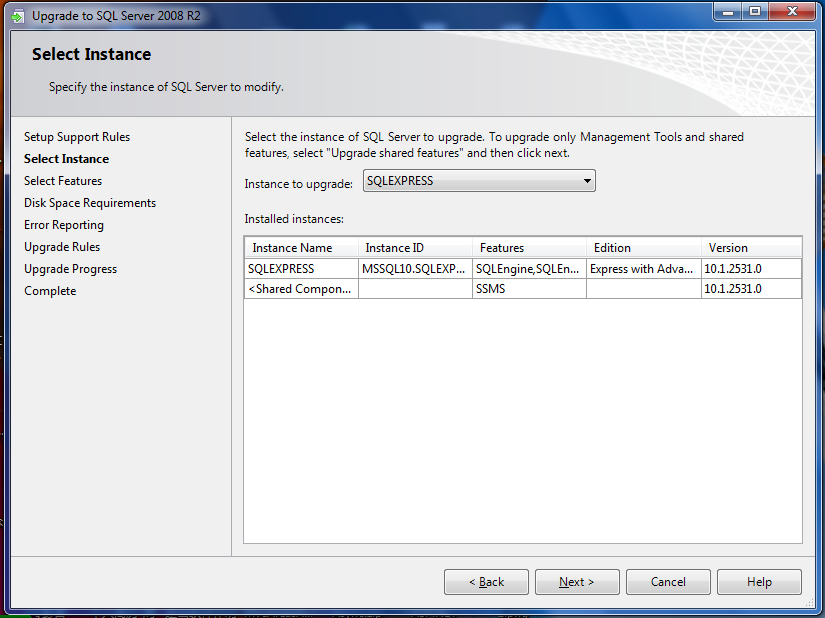Screen dimensions: 825x618
Task: Select the SQLEXPRESS instance name cell
Action: pyautogui.click(x=301, y=269)
